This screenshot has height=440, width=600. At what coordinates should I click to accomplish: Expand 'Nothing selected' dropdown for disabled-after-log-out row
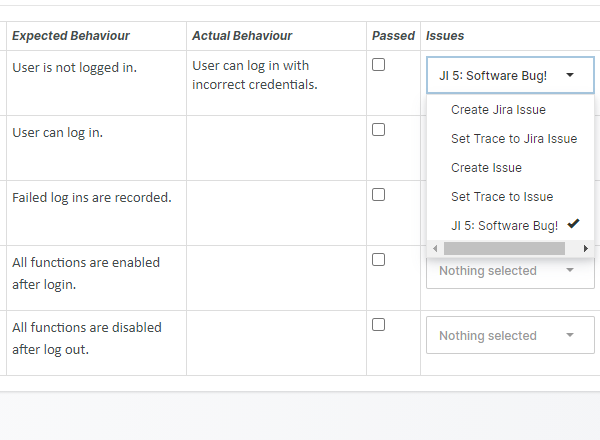point(510,336)
